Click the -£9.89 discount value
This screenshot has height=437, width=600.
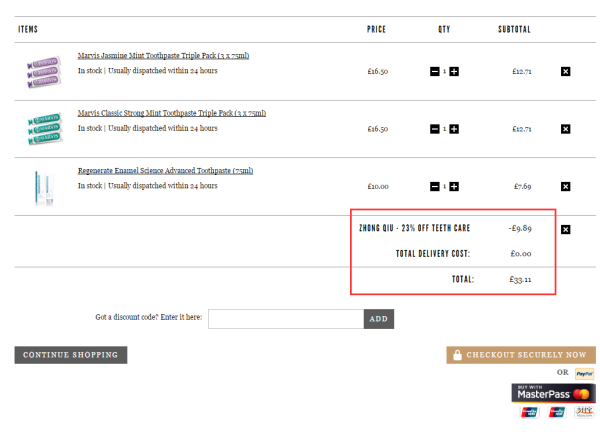click(520, 228)
